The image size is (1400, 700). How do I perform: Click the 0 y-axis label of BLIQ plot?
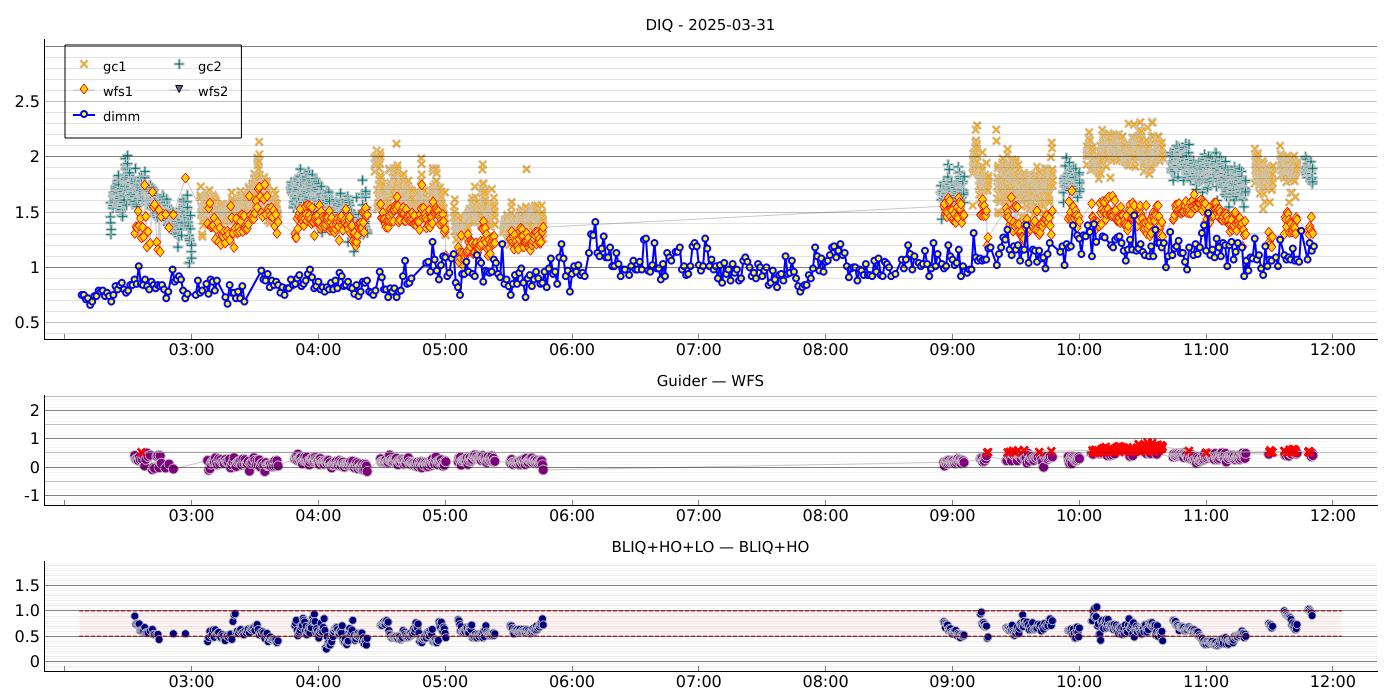pos(33,662)
